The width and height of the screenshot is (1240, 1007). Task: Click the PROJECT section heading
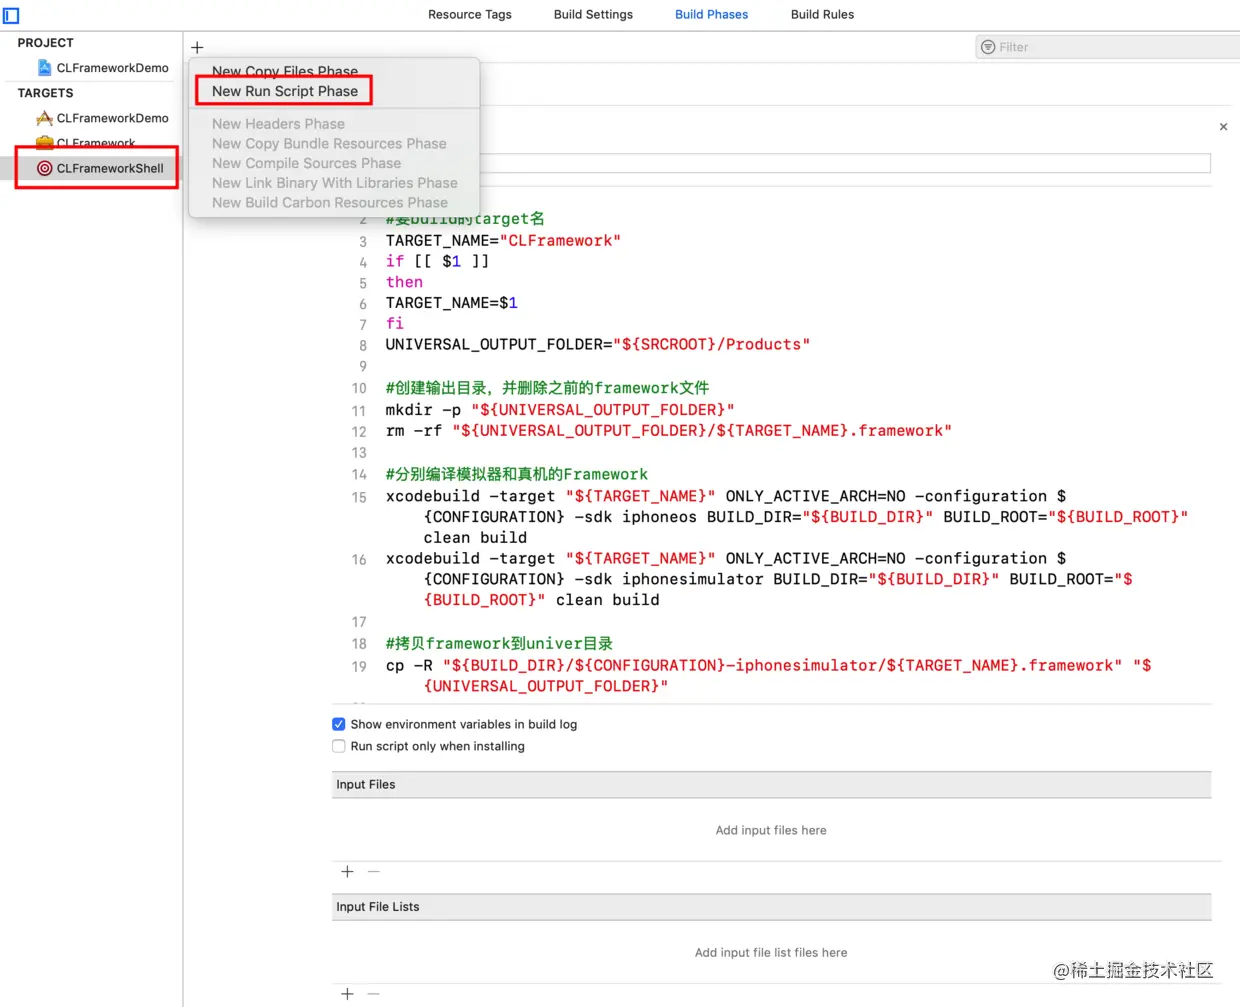click(45, 43)
